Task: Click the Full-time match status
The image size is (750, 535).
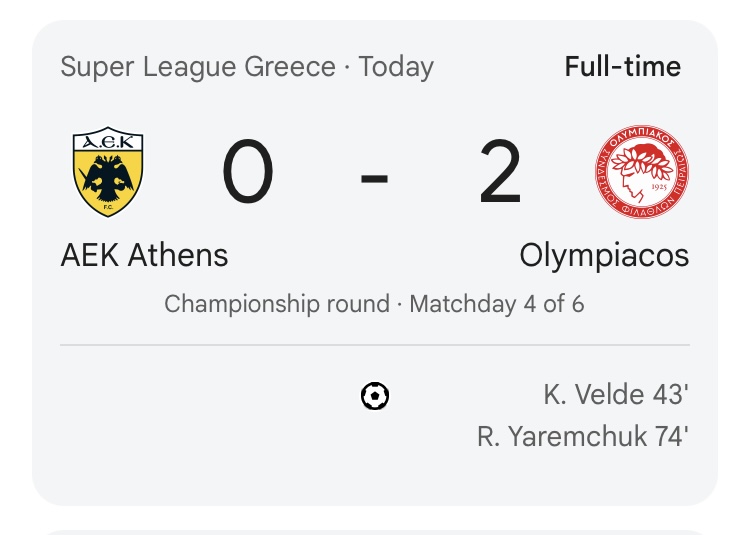Action: 622,67
